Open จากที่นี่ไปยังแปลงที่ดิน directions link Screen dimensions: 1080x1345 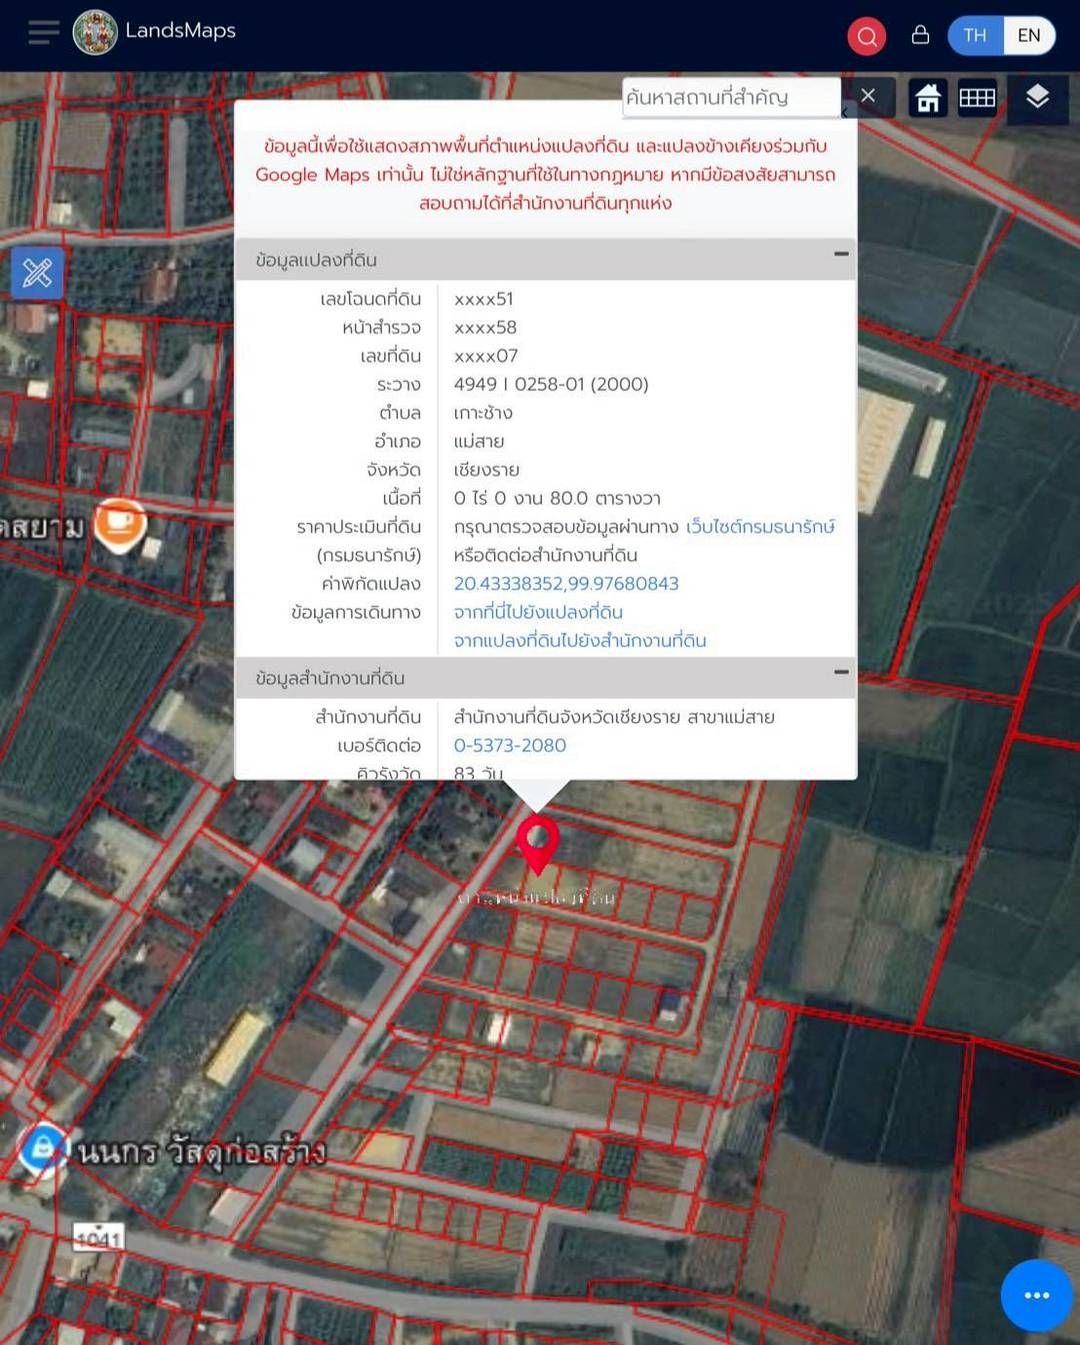pos(538,612)
